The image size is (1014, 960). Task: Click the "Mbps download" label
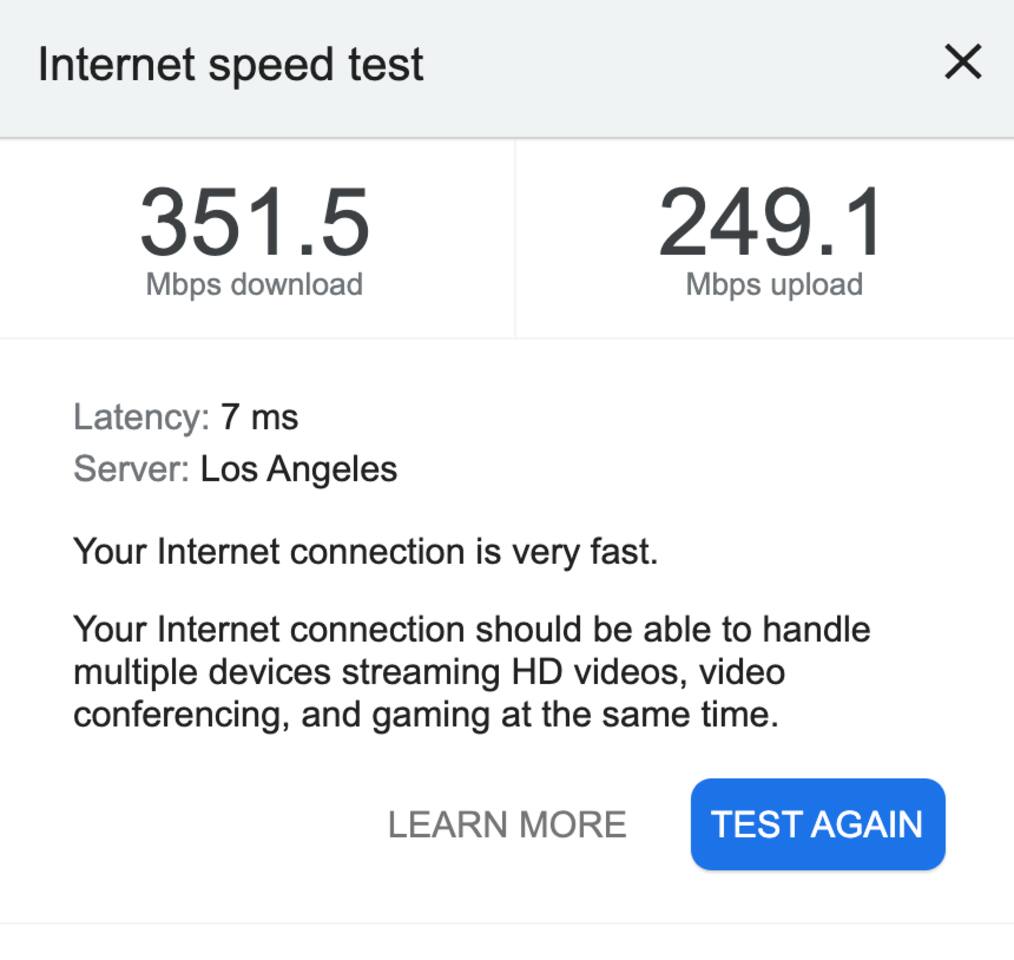[254, 284]
